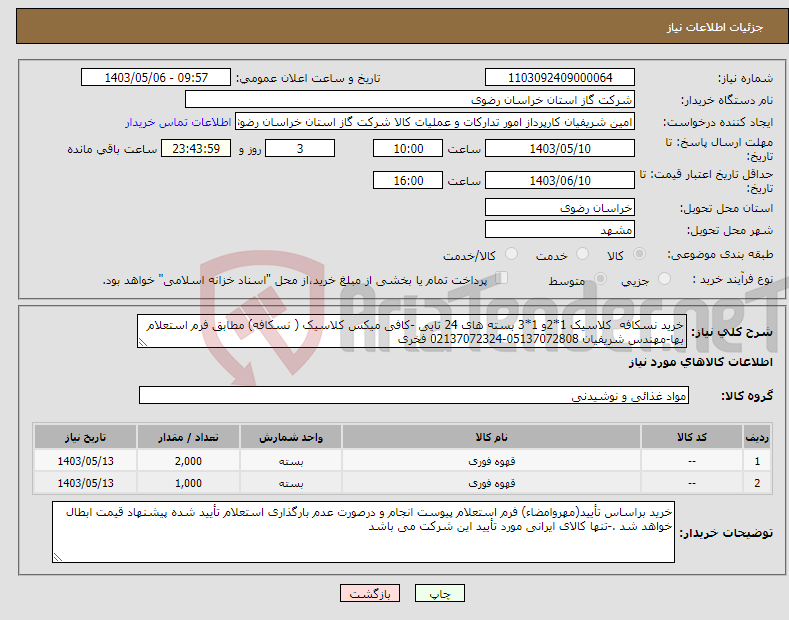Click the goods group field مواد غذائی و نوشیدنی
Viewport: 789px width, 620px height.
click(414, 396)
